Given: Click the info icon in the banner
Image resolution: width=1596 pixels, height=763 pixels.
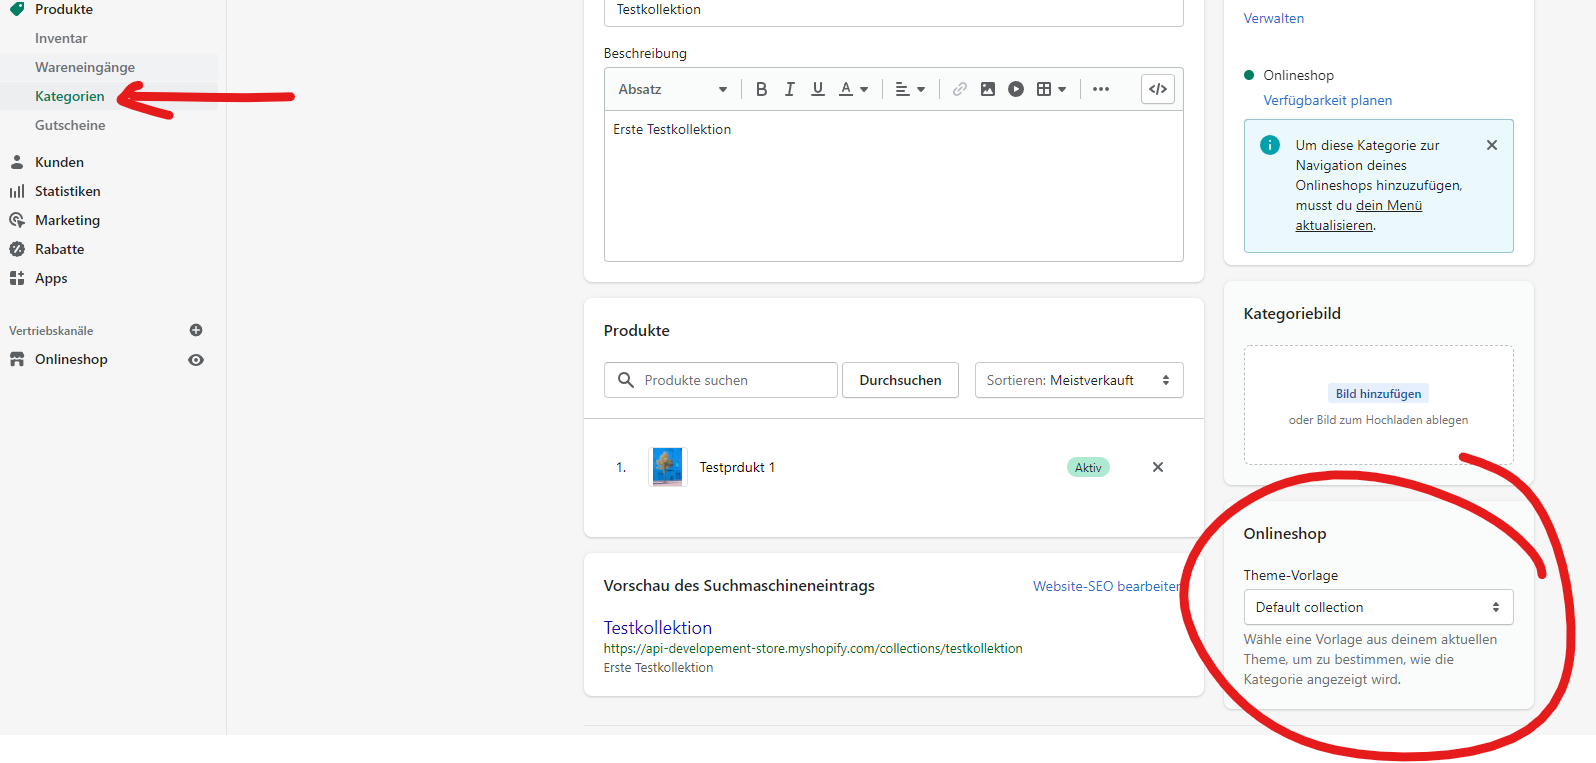Looking at the screenshot, I should [x=1270, y=145].
